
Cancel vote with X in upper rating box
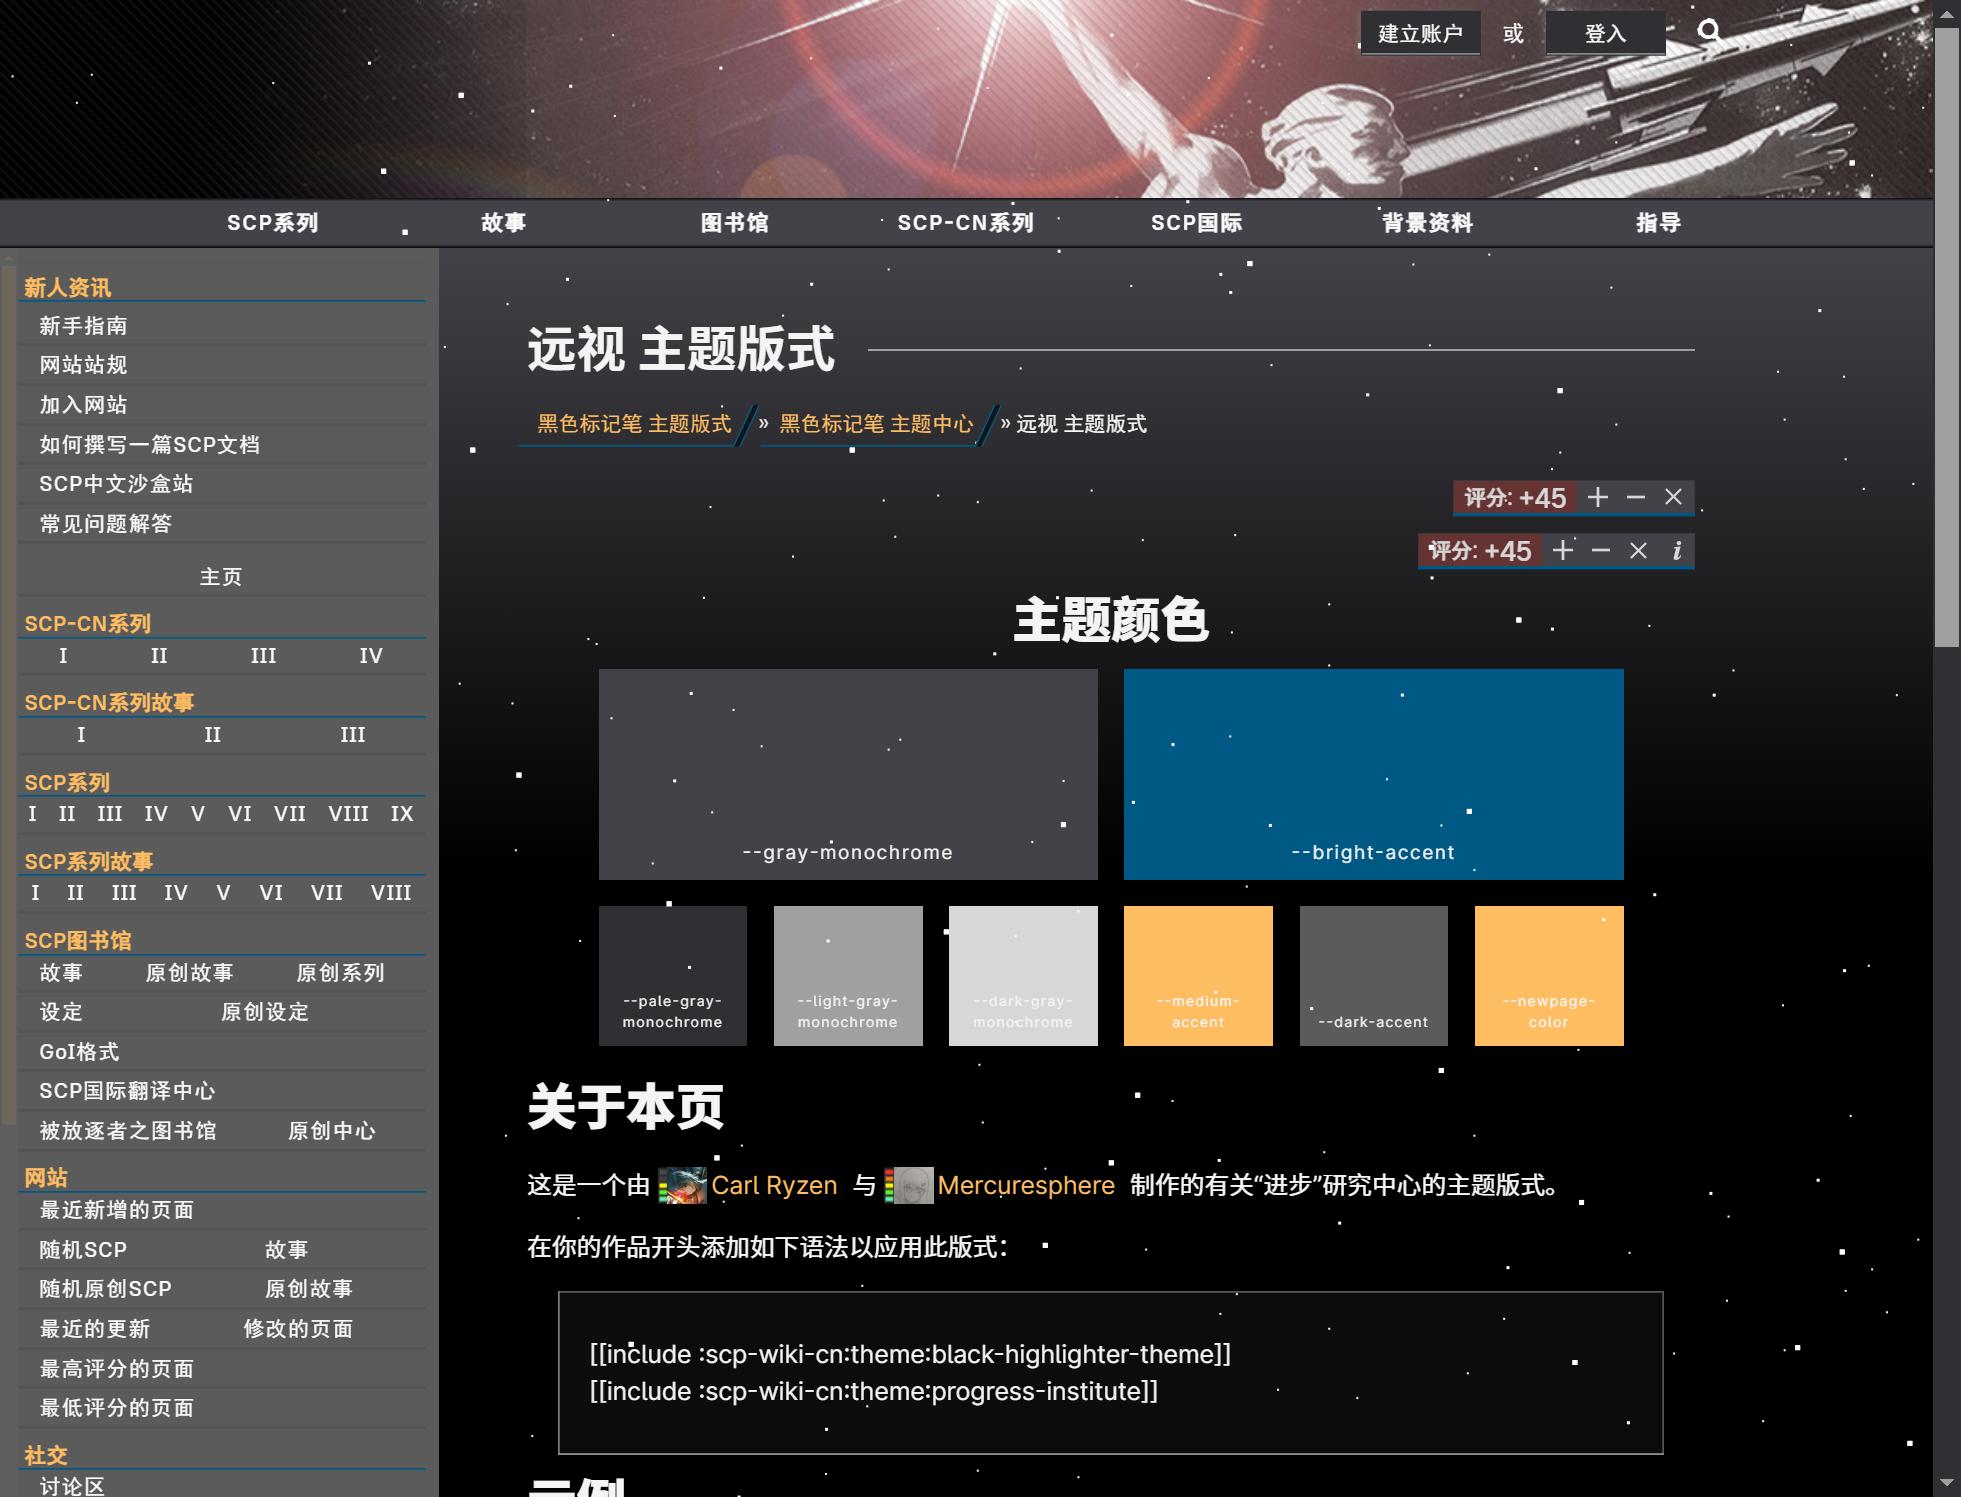point(1673,497)
